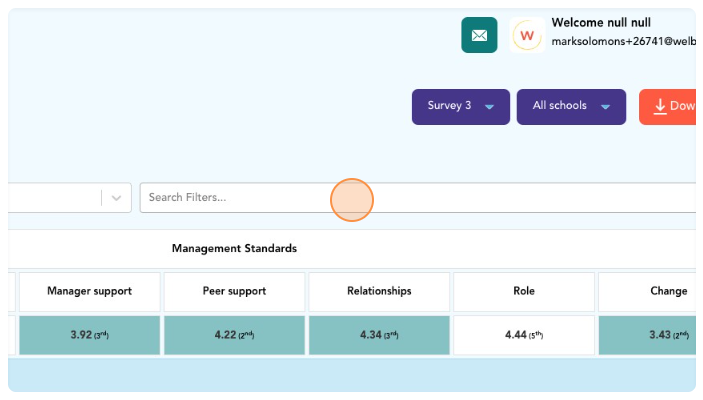This screenshot has width=703, height=400.
Task: Click the 4.34 Relationships score cell
Action: tap(379, 335)
